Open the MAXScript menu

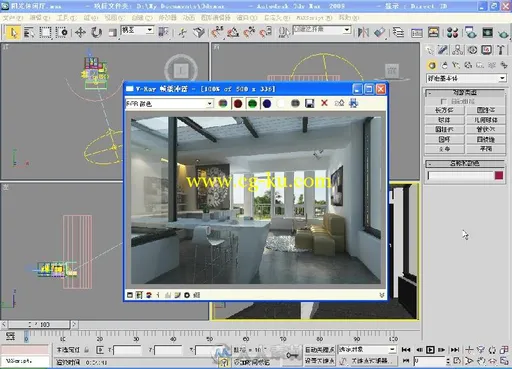(314, 18)
